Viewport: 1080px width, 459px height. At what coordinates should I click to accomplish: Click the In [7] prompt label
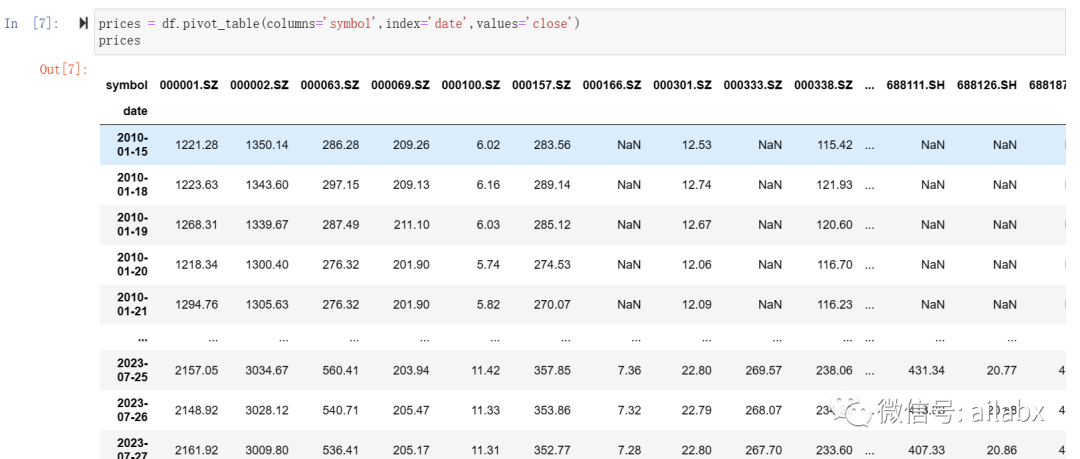point(32,23)
